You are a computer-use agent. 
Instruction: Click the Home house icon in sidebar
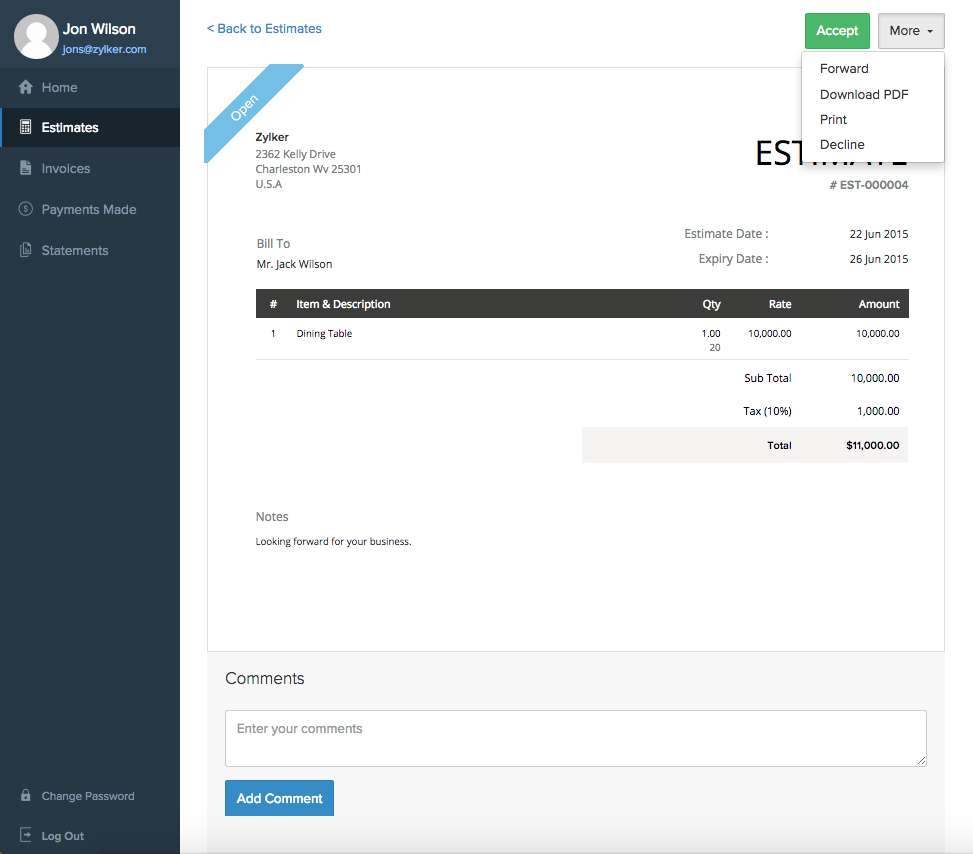pyautogui.click(x=26, y=88)
